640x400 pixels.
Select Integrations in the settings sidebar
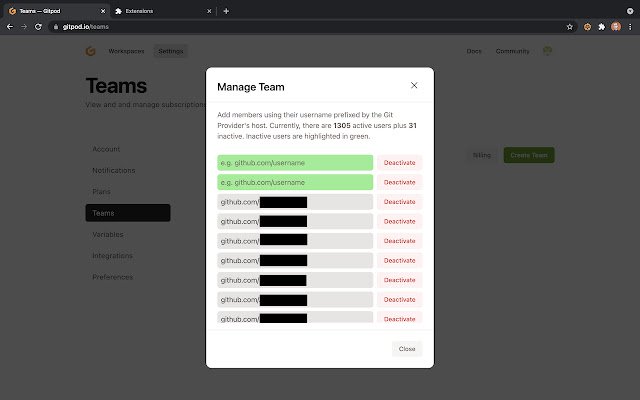(128, 256)
